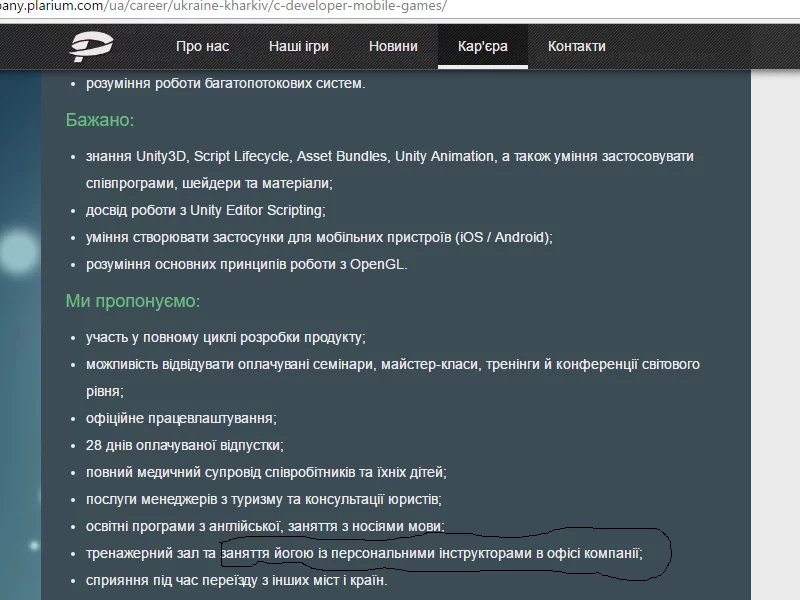The width and height of the screenshot is (800, 600).
Task: Open the "Про нас" navigation menu
Action: pos(202,46)
